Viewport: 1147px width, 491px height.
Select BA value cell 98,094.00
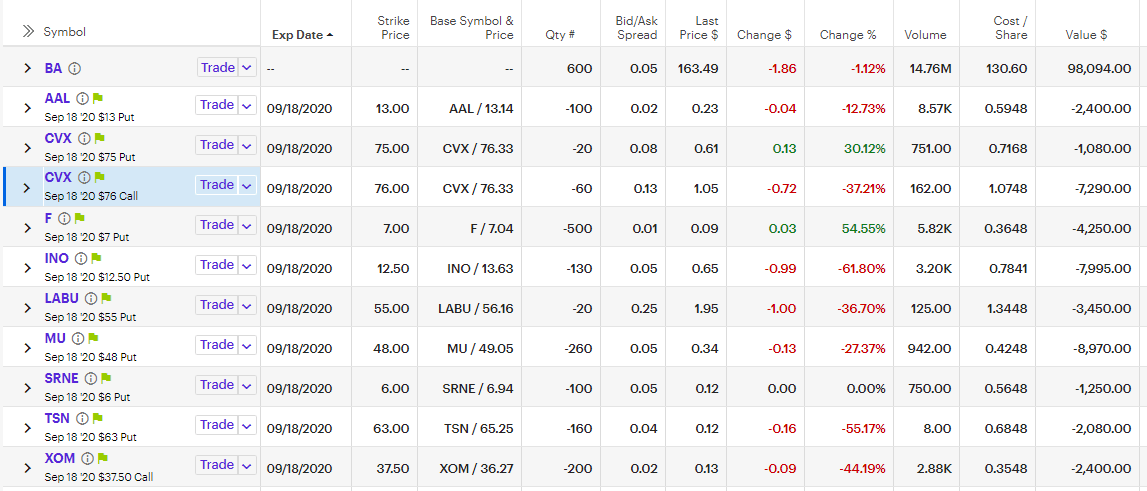(1099, 68)
